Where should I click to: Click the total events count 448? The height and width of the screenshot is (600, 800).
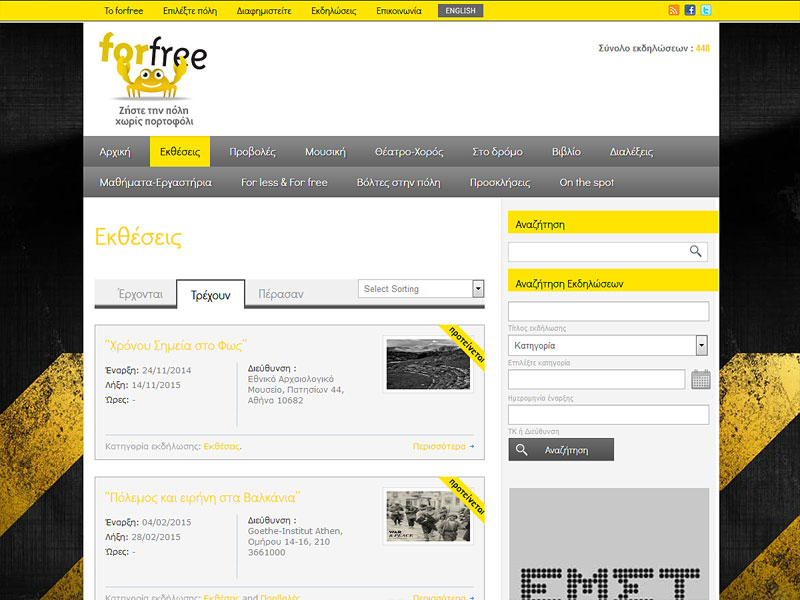click(703, 48)
